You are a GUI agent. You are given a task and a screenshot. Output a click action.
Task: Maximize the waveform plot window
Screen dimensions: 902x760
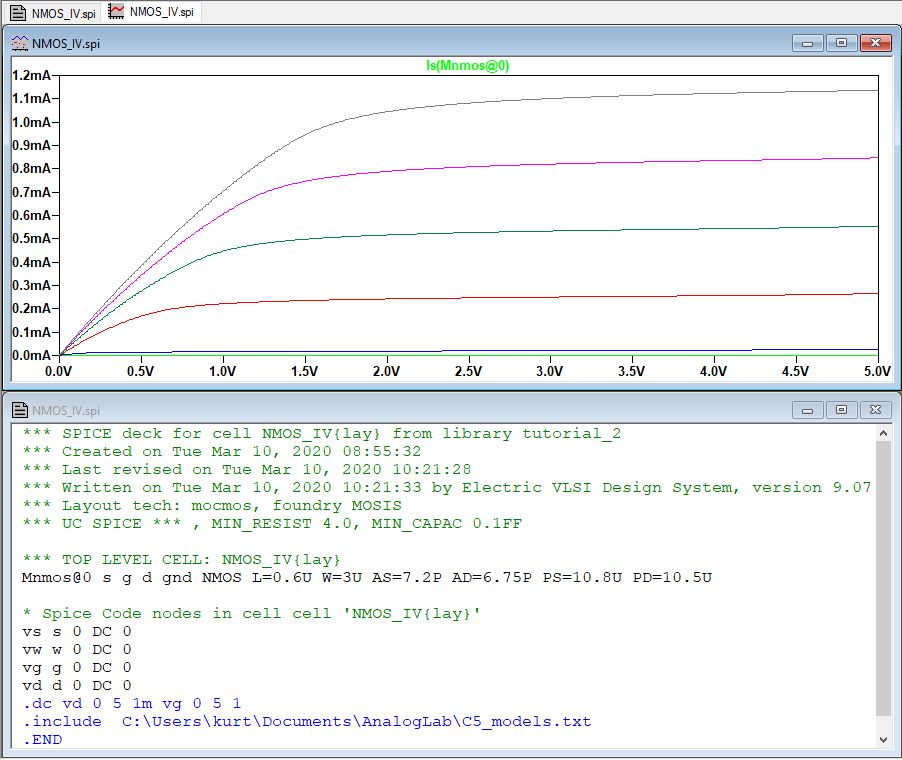click(841, 43)
